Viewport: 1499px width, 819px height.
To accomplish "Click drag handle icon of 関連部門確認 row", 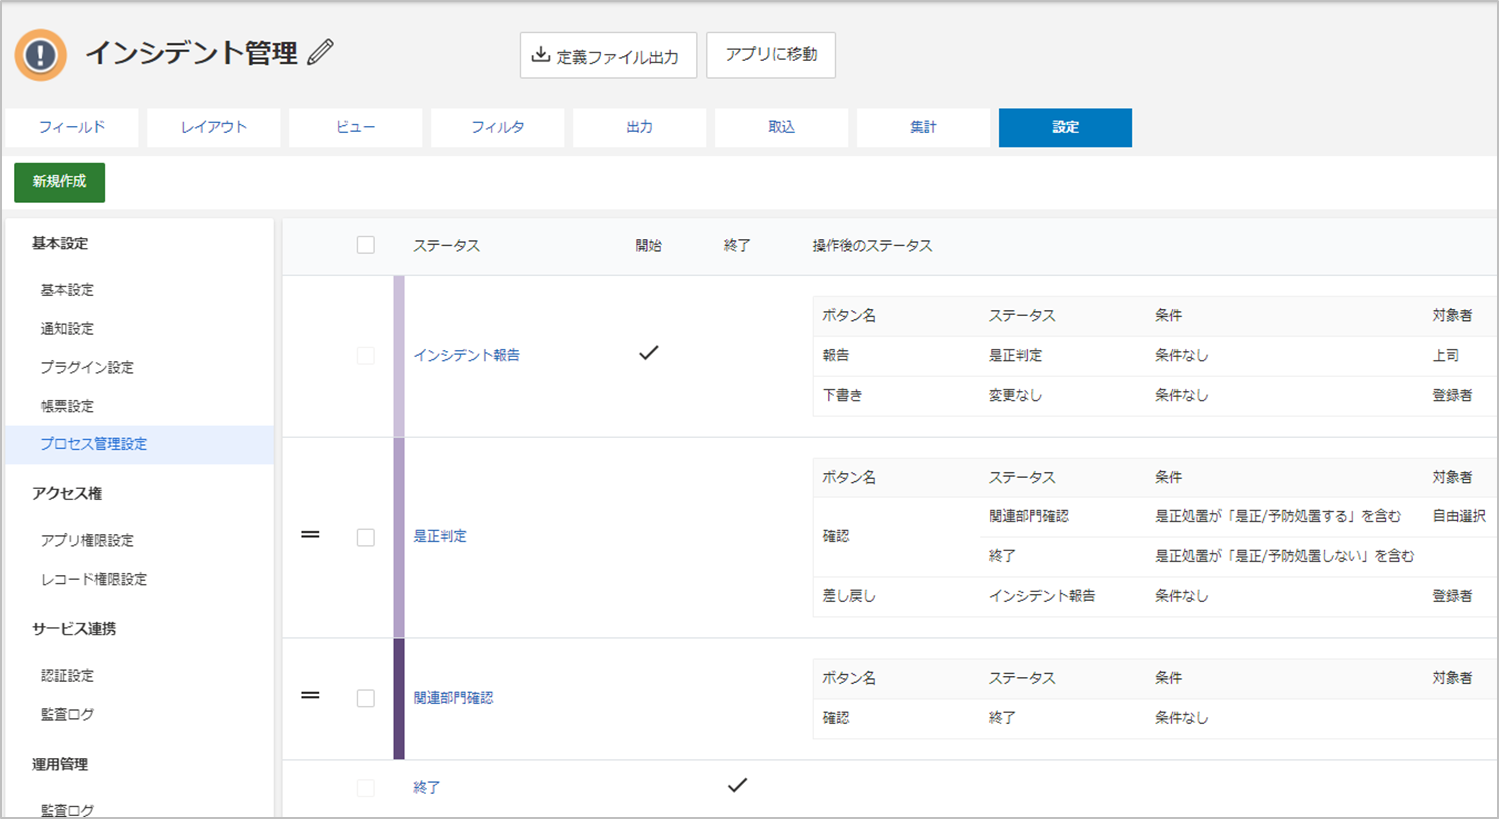I will pos(311,695).
